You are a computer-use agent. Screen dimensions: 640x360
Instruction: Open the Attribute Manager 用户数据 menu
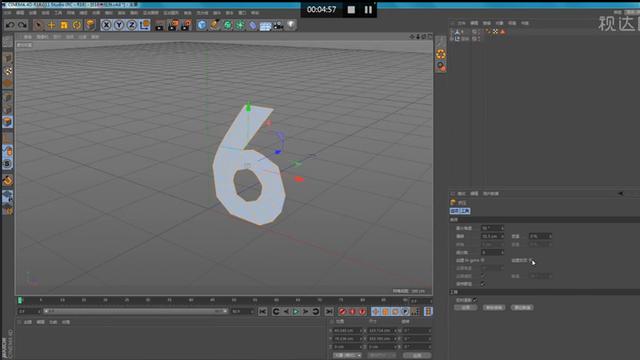(x=491, y=193)
